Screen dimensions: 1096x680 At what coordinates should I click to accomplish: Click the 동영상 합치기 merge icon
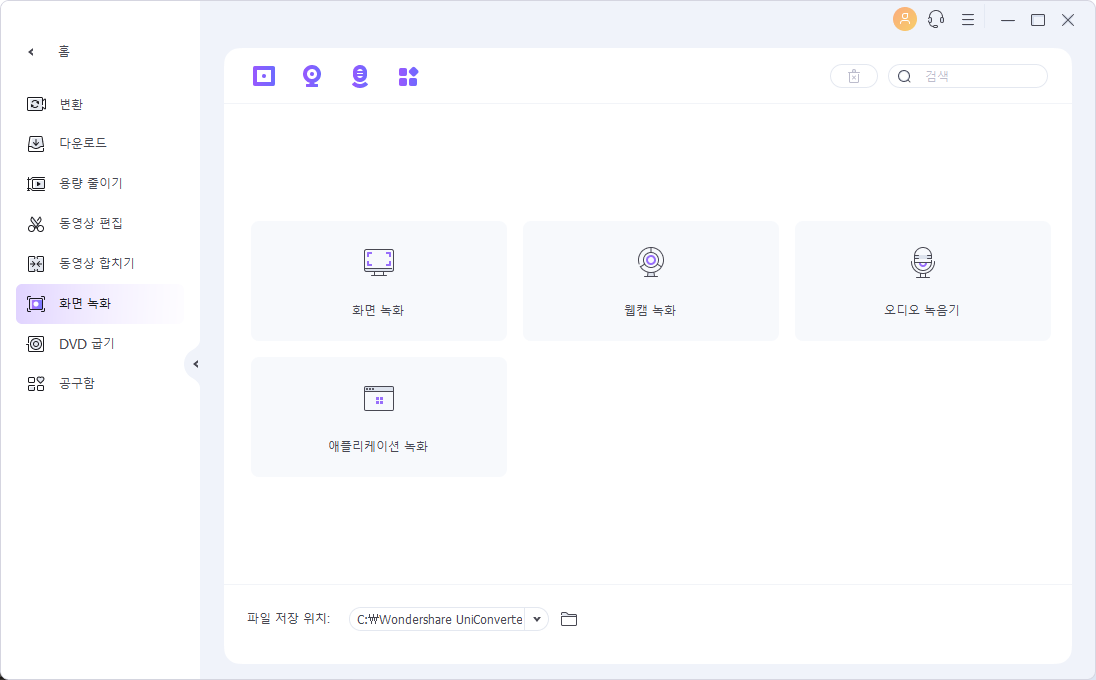click(36, 263)
